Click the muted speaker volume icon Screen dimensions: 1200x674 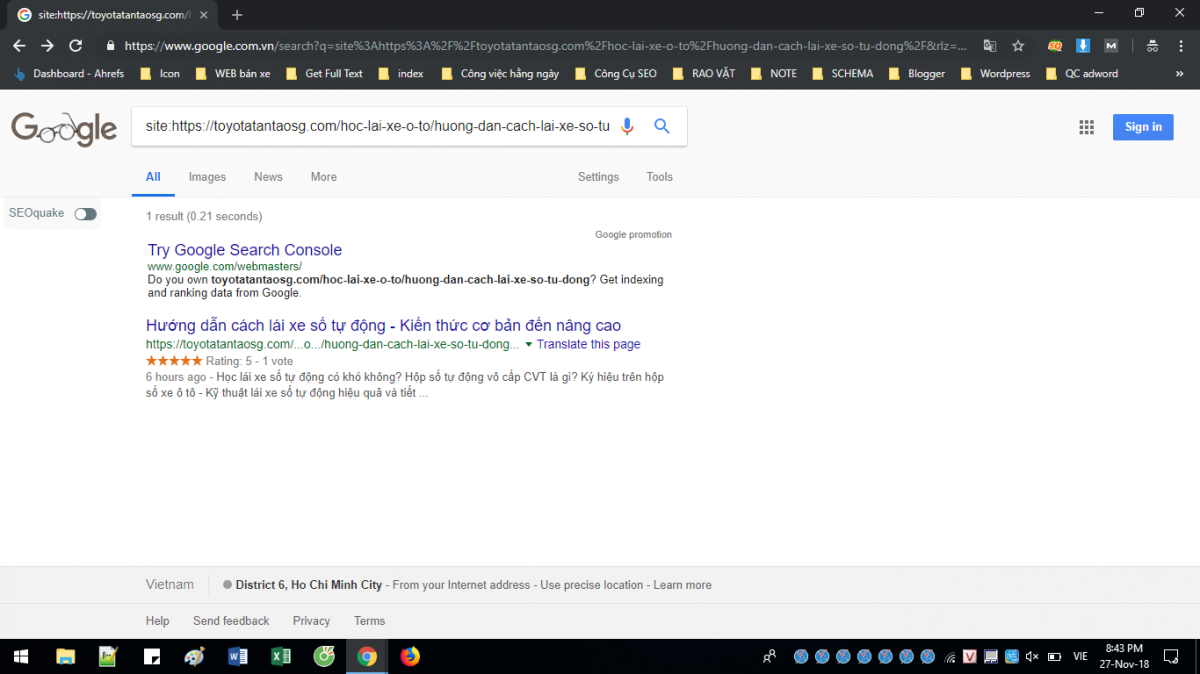(1031, 657)
